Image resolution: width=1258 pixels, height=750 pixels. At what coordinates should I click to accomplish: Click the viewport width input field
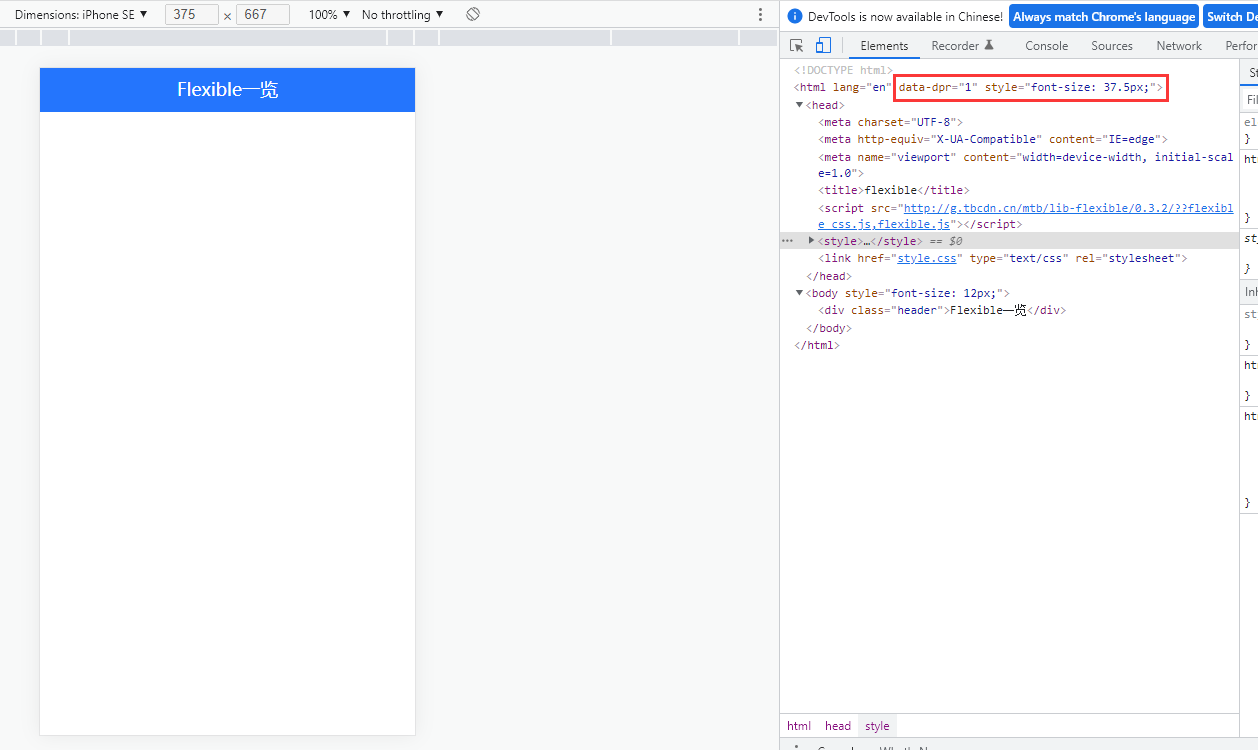tap(191, 14)
